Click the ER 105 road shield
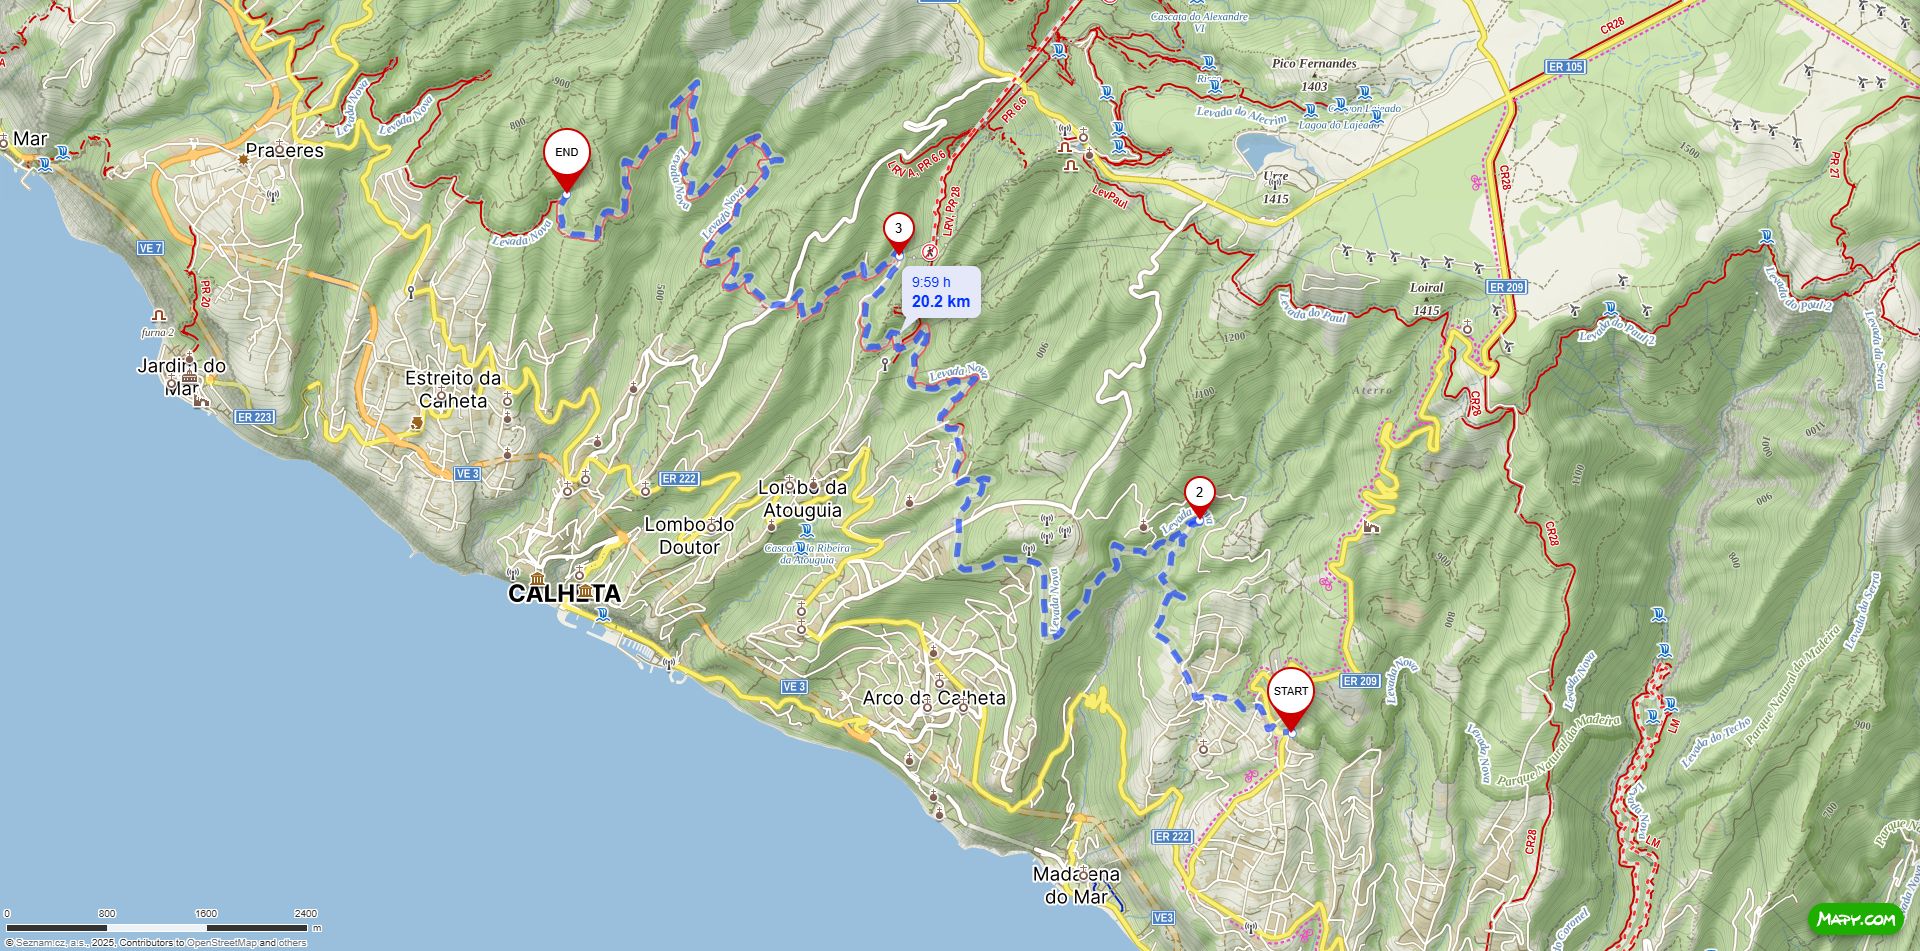1920x951 pixels. click(1566, 67)
